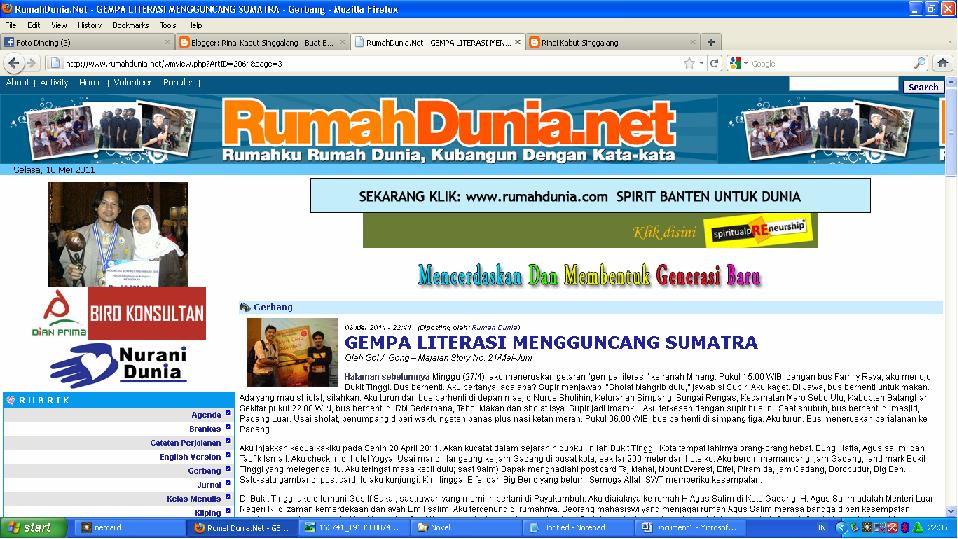Open English Version in the Rubrik list
Screen dimensions: 958x539
[x=190, y=456]
